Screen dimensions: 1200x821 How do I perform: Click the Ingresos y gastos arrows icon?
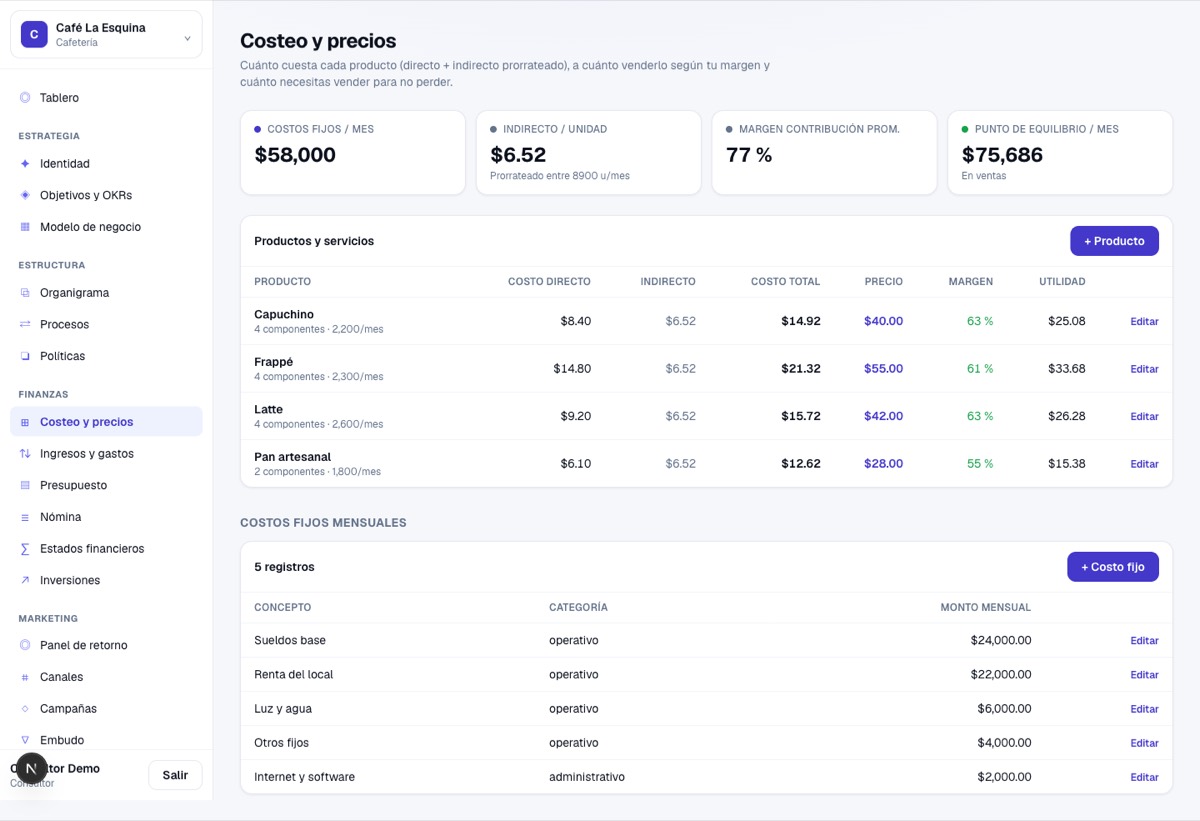[x=25, y=454]
